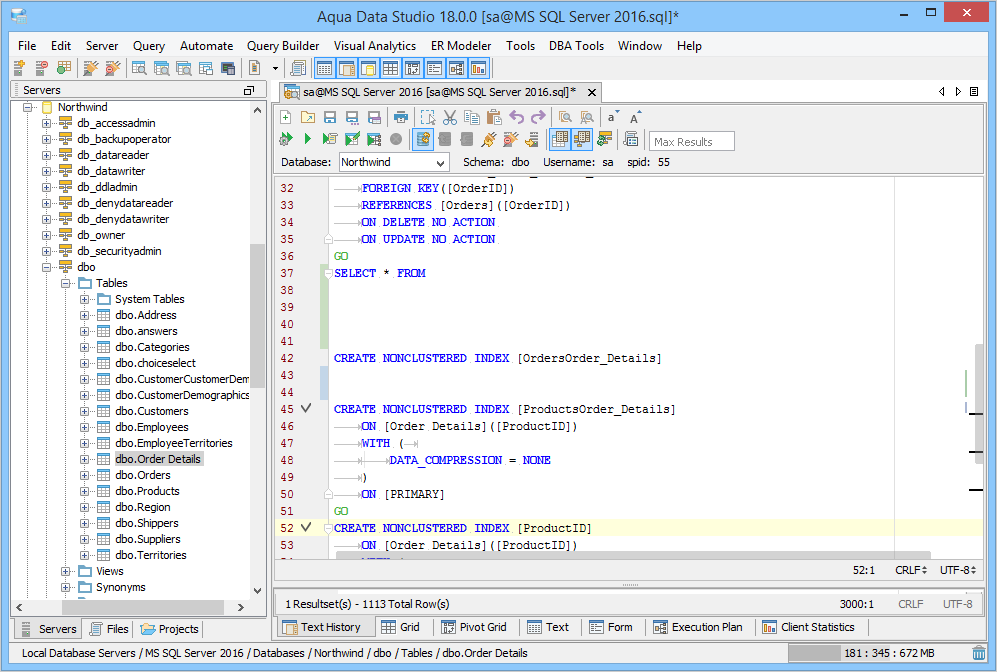Screen dimensions: 997x672
Task: Open the UTF-8 encoding selector
Action: [956, 570]
